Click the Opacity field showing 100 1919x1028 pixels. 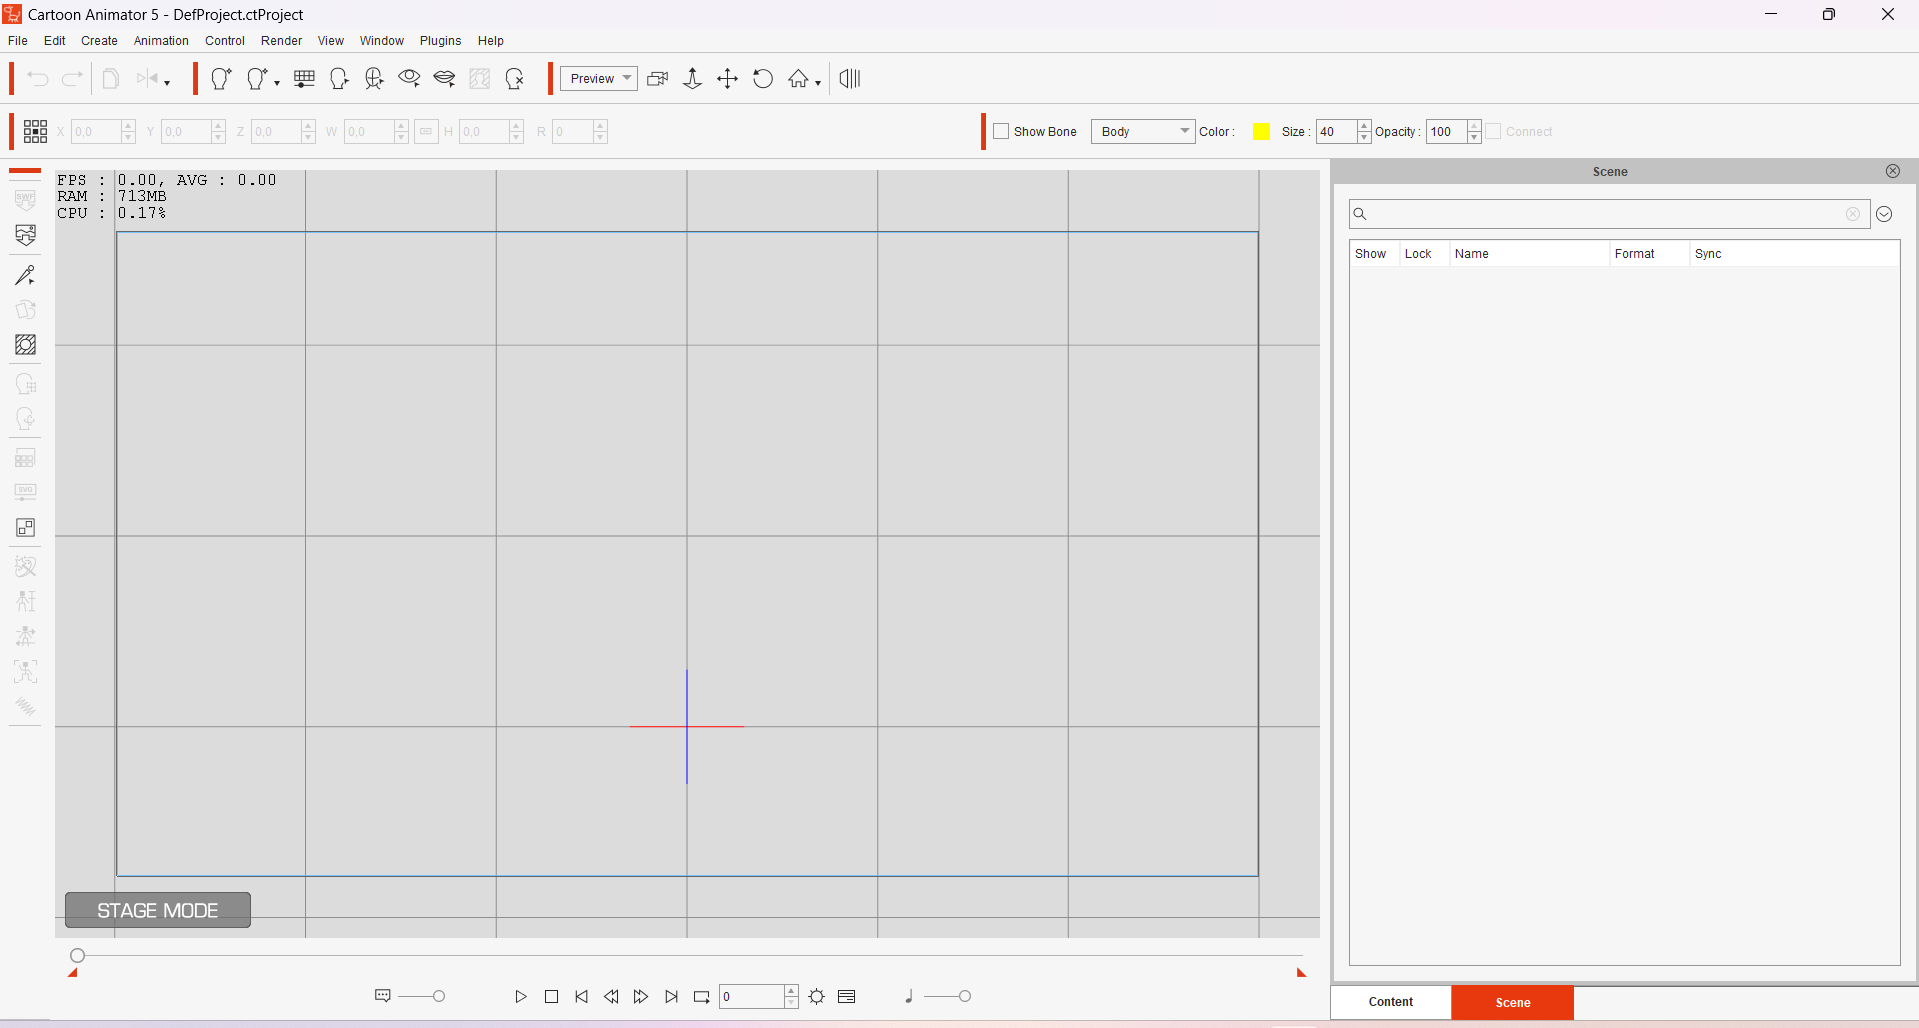pos(1446,131)
